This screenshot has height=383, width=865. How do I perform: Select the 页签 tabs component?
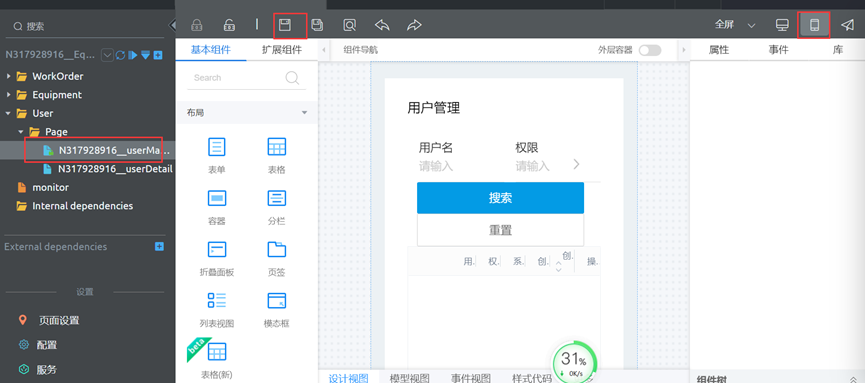pos(277,258)
